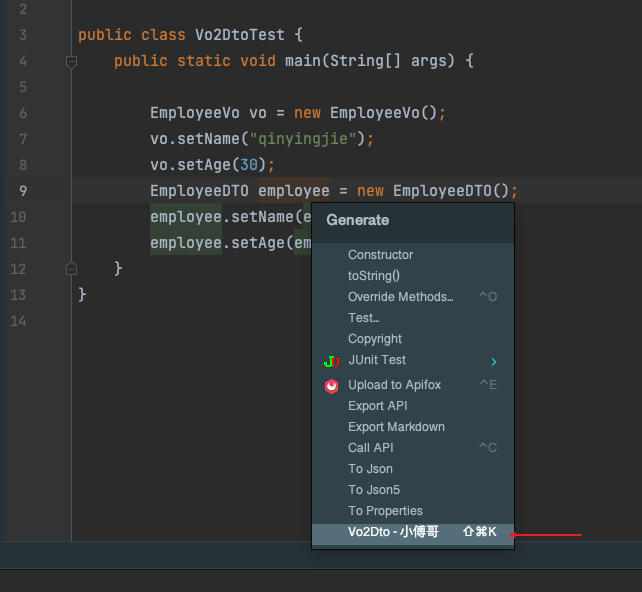Select Constructor from the Generate menu
Image resolution: width=642 pixels, height=592 pixels.
tap(380, 255)
